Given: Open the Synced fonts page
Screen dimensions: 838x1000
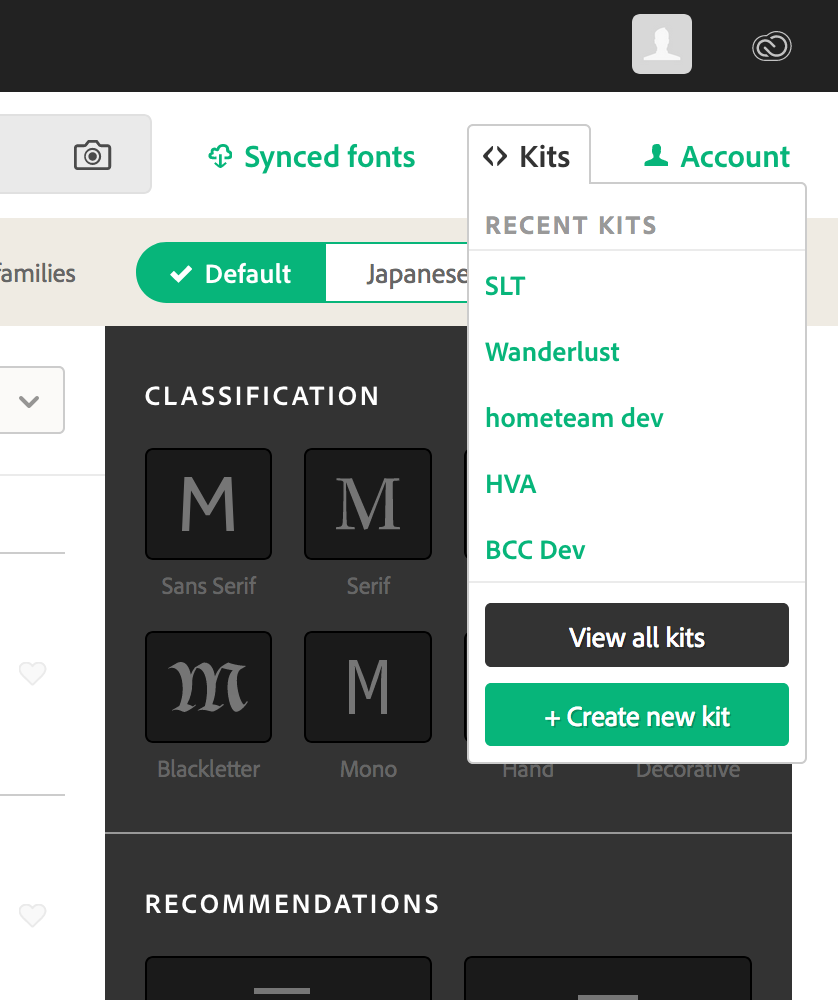Looking at the screenshot, I should [x=311, y=157].
